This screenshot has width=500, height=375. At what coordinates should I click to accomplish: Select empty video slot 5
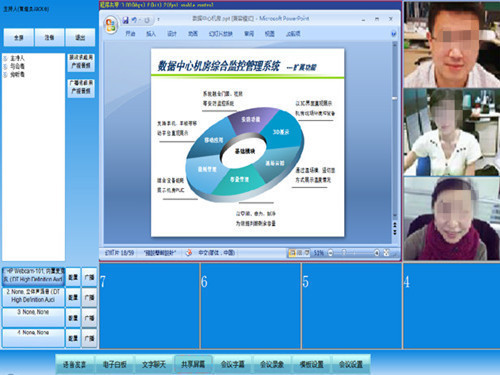(352, 306)
